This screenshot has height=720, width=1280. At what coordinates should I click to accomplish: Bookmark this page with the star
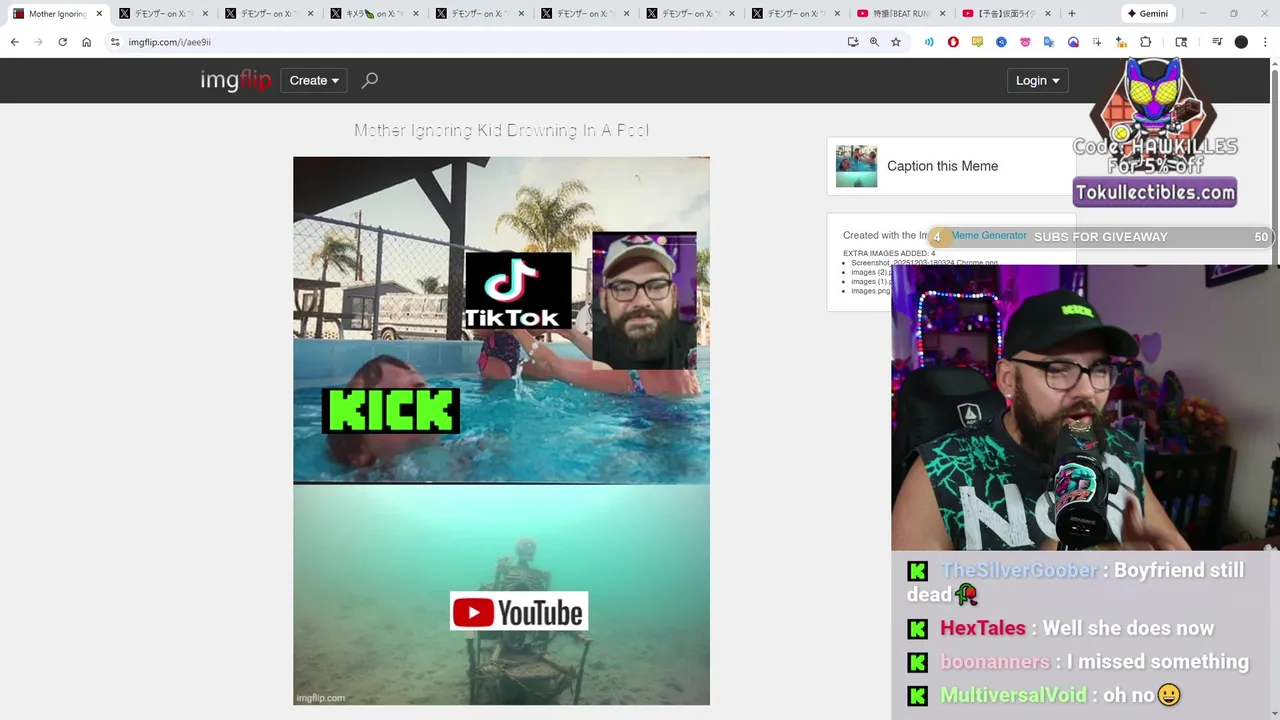click(896, 42)
